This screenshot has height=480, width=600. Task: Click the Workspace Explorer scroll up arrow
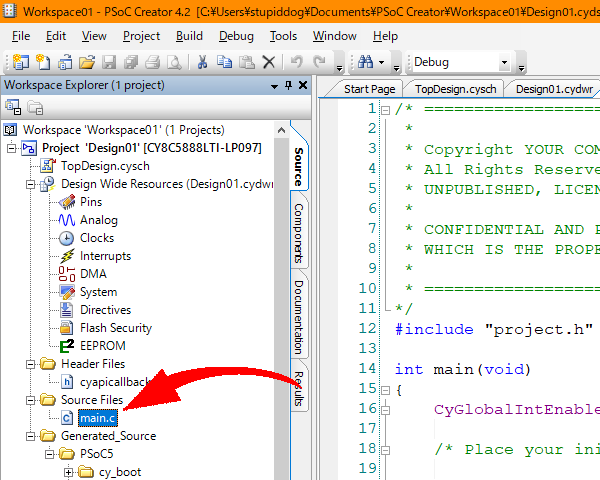[281, 130]
